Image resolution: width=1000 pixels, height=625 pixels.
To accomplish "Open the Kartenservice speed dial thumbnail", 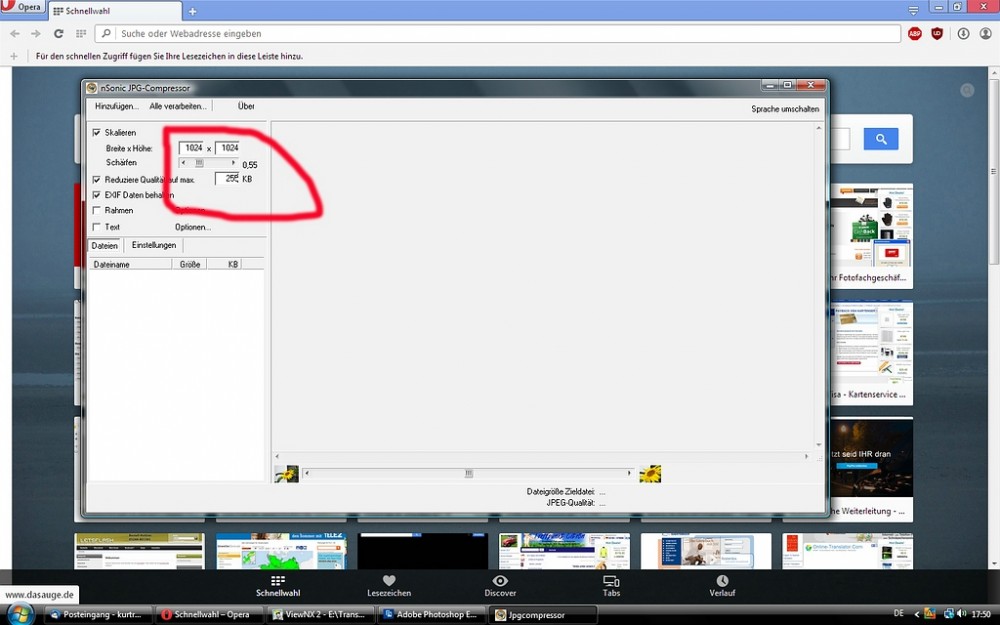I will tap(871, 353).
